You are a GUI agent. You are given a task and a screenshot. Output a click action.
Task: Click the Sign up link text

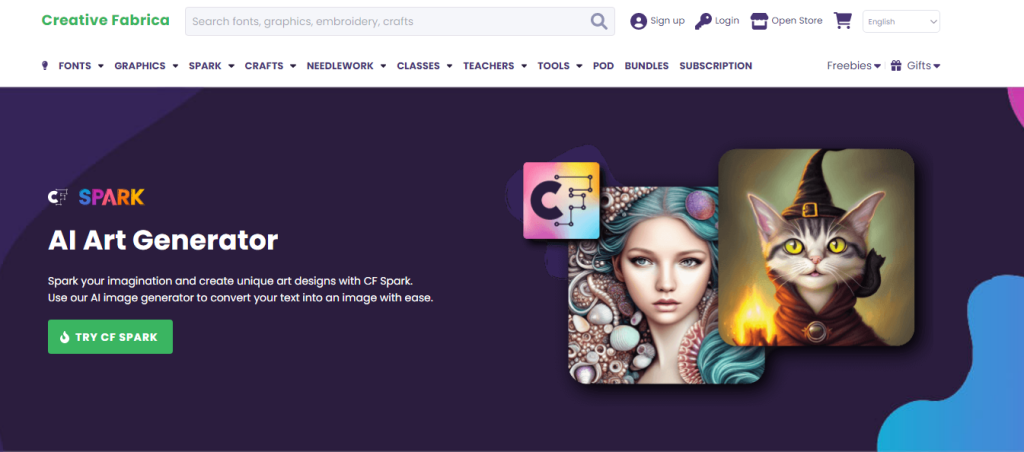pos(667,21)
